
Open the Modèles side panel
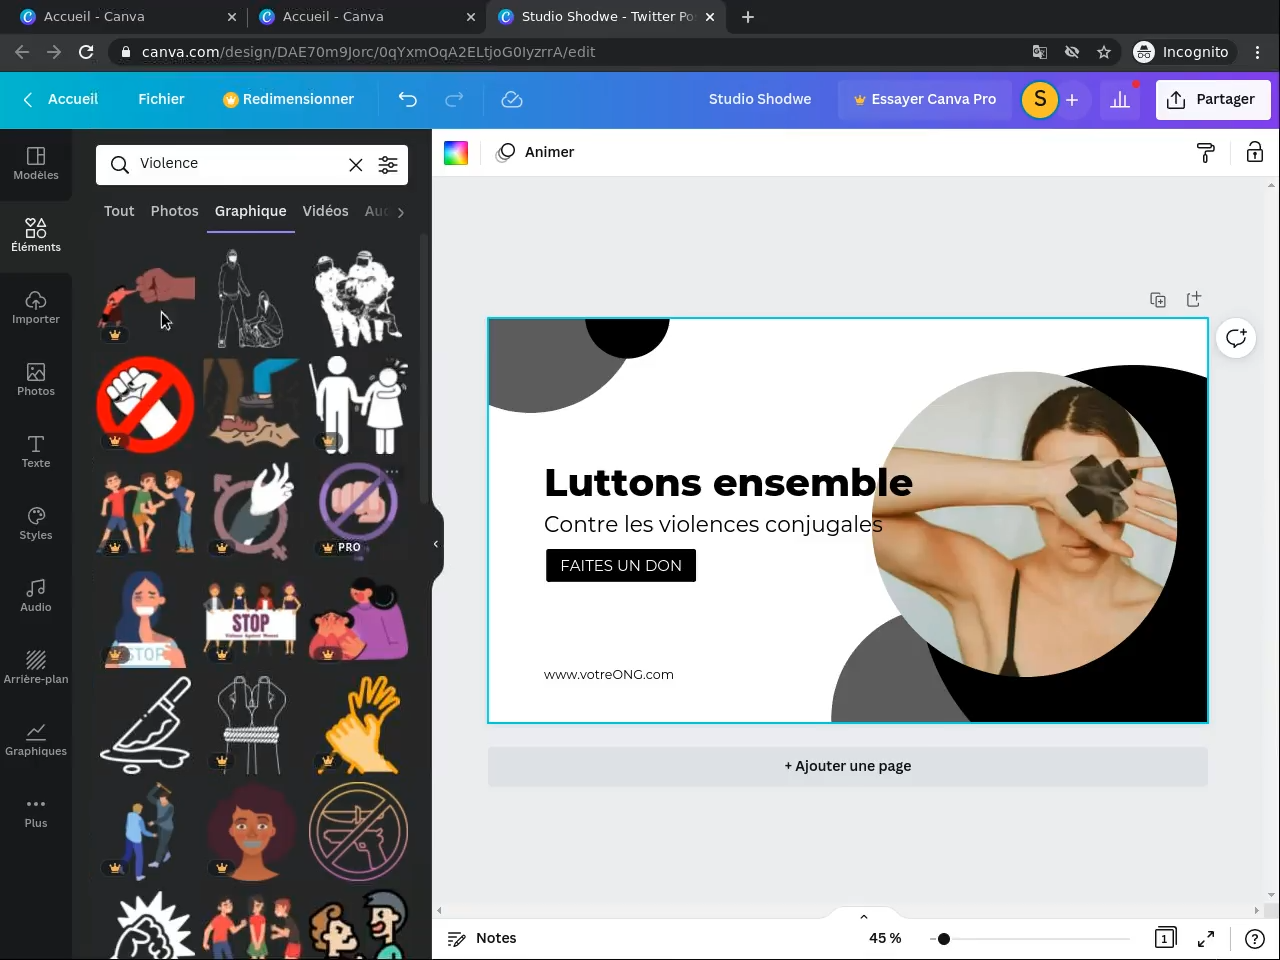click(36, 163)
